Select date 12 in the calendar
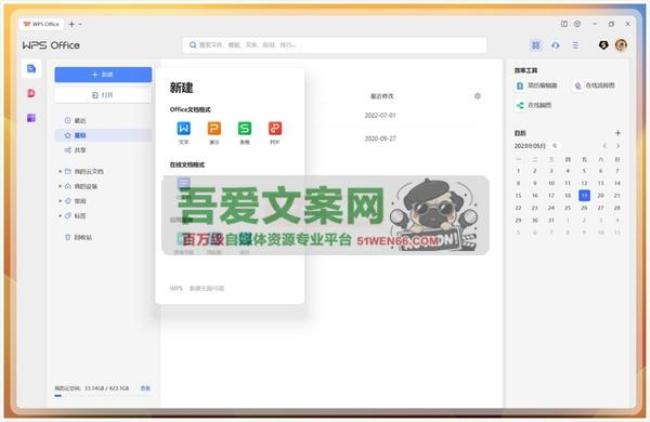 coord(584,183)
